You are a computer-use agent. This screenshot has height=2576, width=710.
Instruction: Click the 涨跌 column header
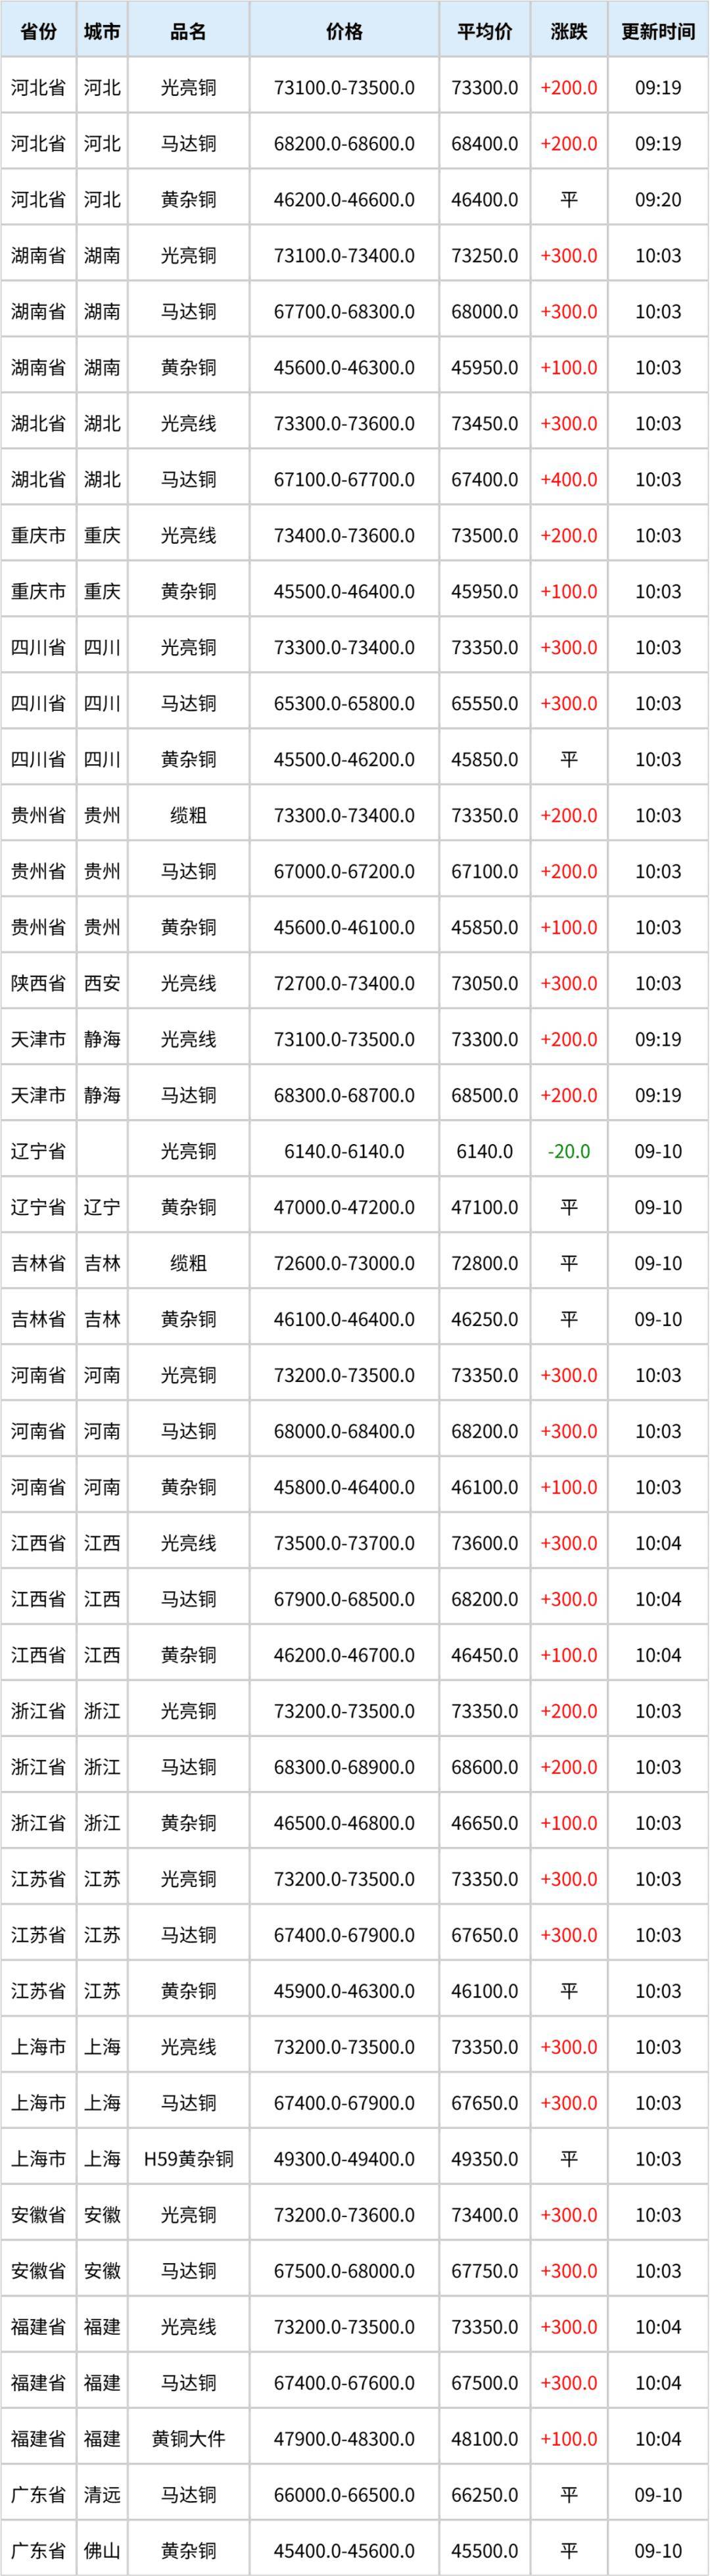[x=569, y=31]
